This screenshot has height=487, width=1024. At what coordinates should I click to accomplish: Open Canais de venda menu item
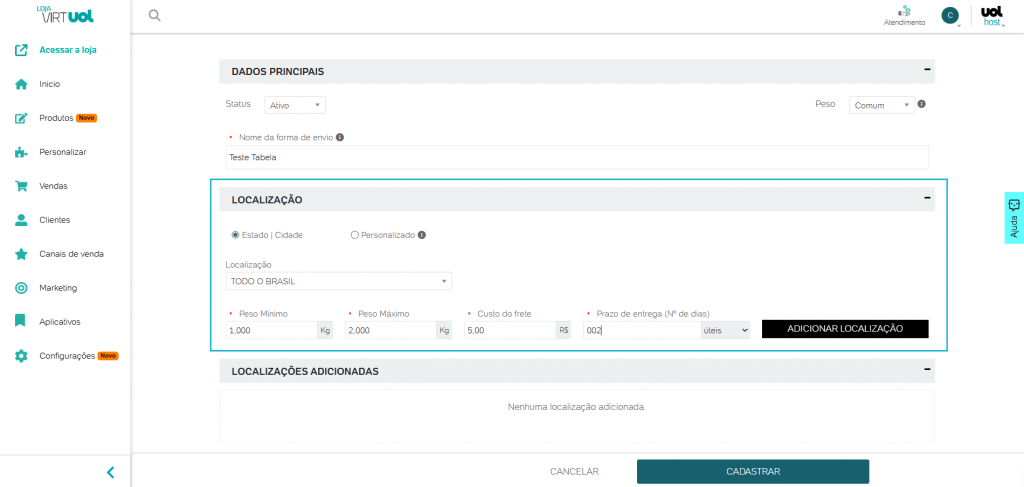71,254
